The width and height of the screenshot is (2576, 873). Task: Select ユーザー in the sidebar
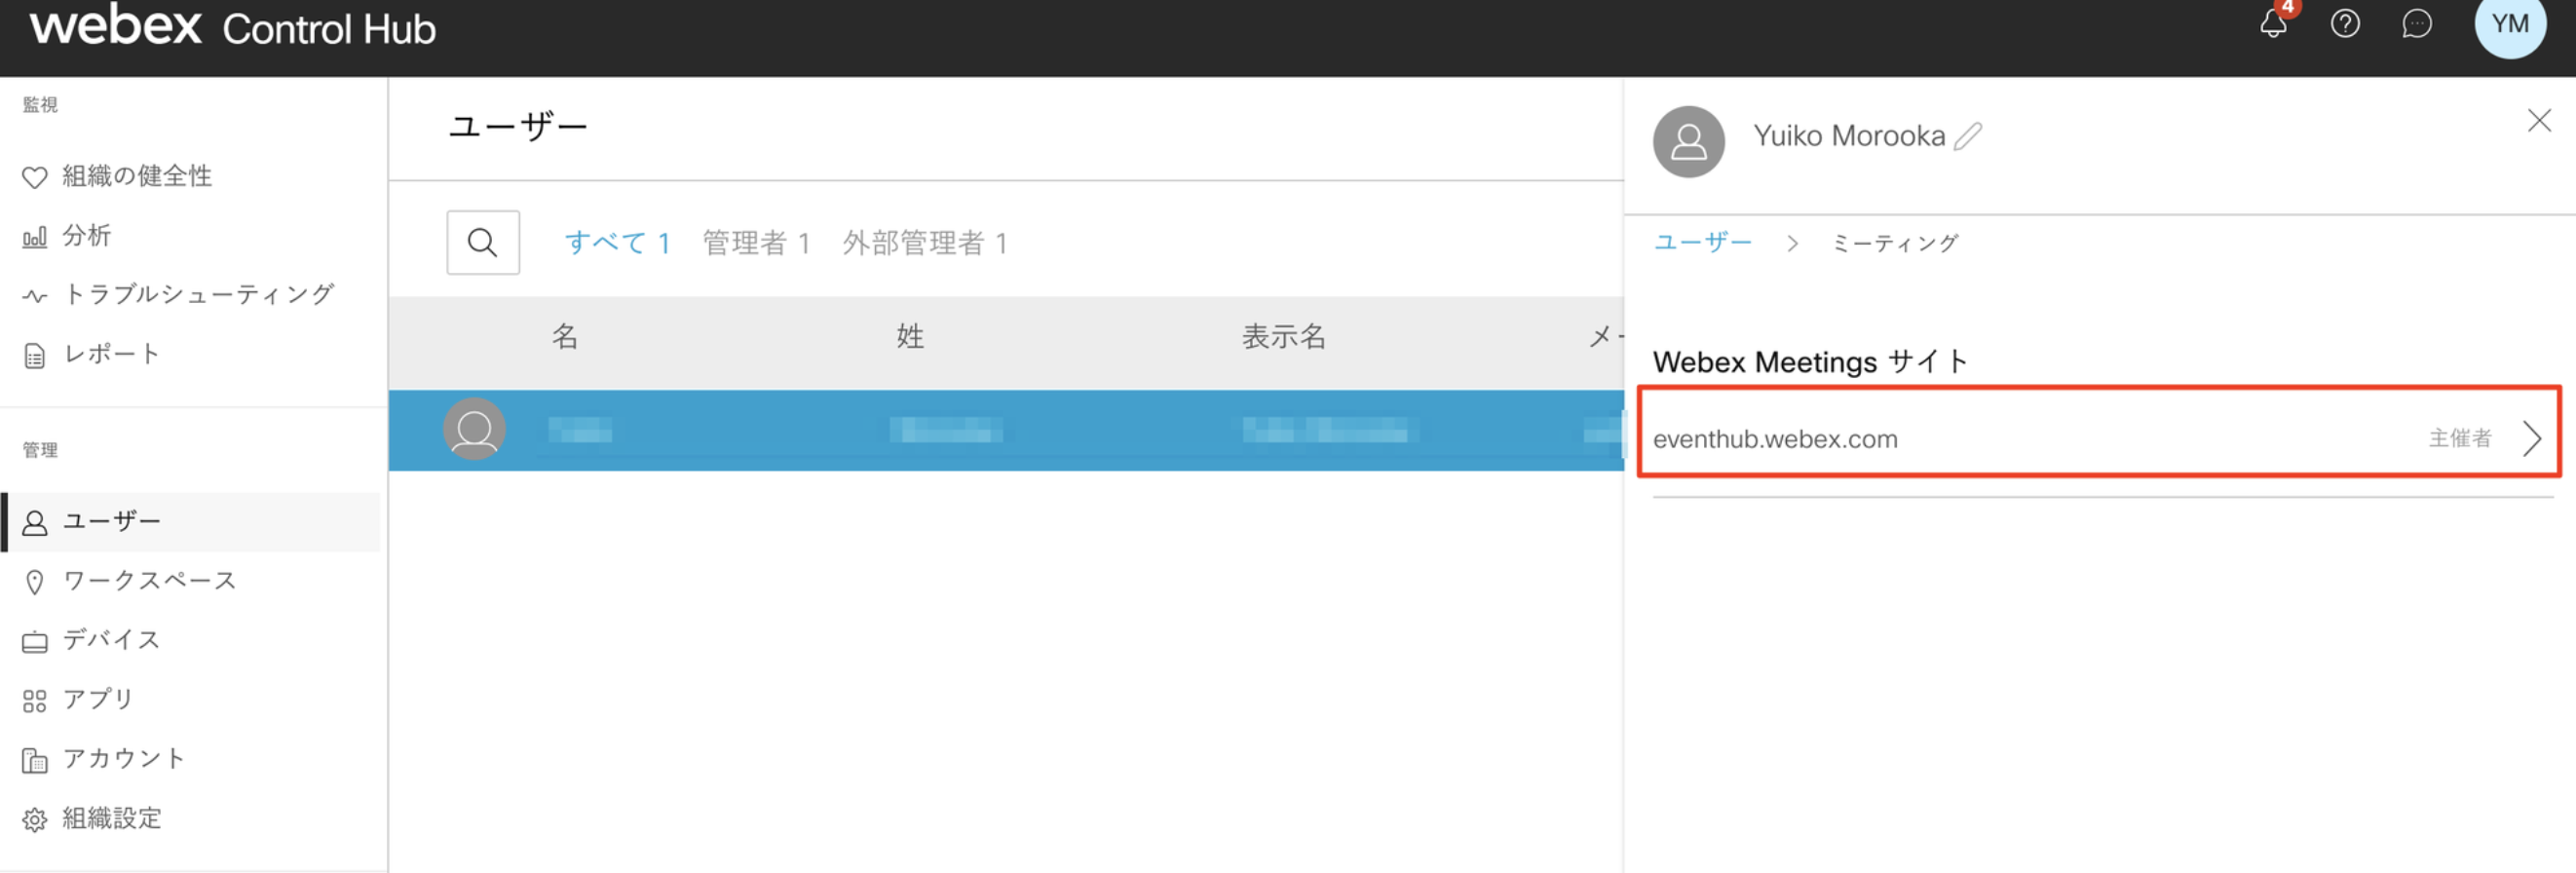click(x=192, y=521)
